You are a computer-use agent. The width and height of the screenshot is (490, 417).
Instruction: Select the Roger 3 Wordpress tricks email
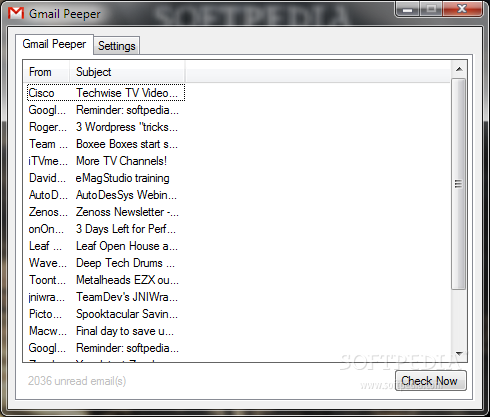click(x=106, y=127)
